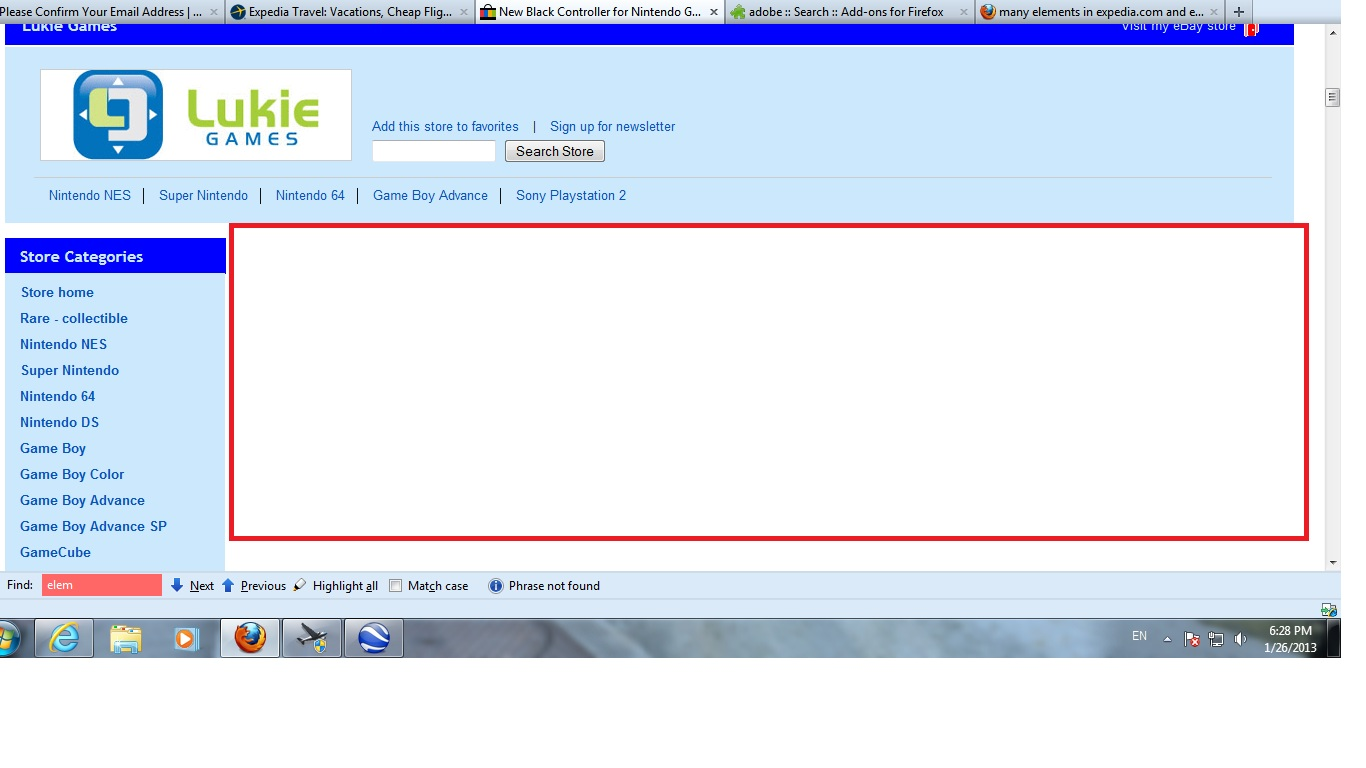1366x768 pixels.
Task: Click the Phrase not found message
Action: point(554,586)
